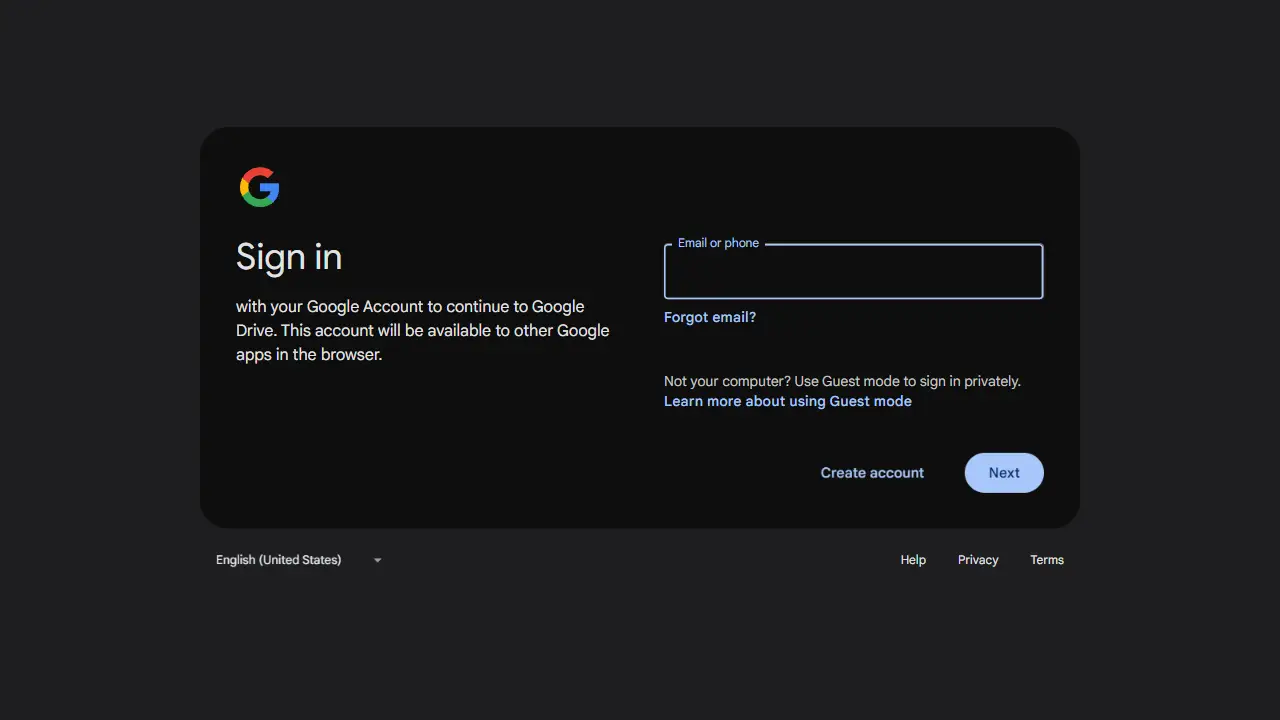Open Learn more about using Guest mode

click(788, 401)
